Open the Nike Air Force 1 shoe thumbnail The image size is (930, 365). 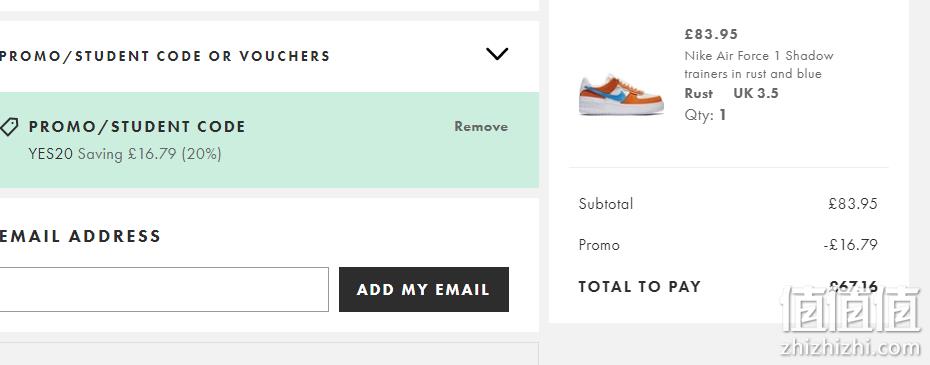pos(620,94)
